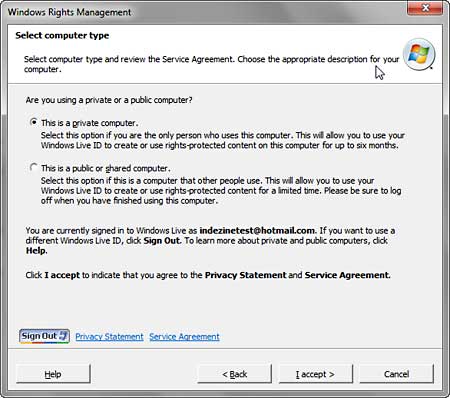Click the Windows logo icon in header
450x398 pixels.
[419, 54]
